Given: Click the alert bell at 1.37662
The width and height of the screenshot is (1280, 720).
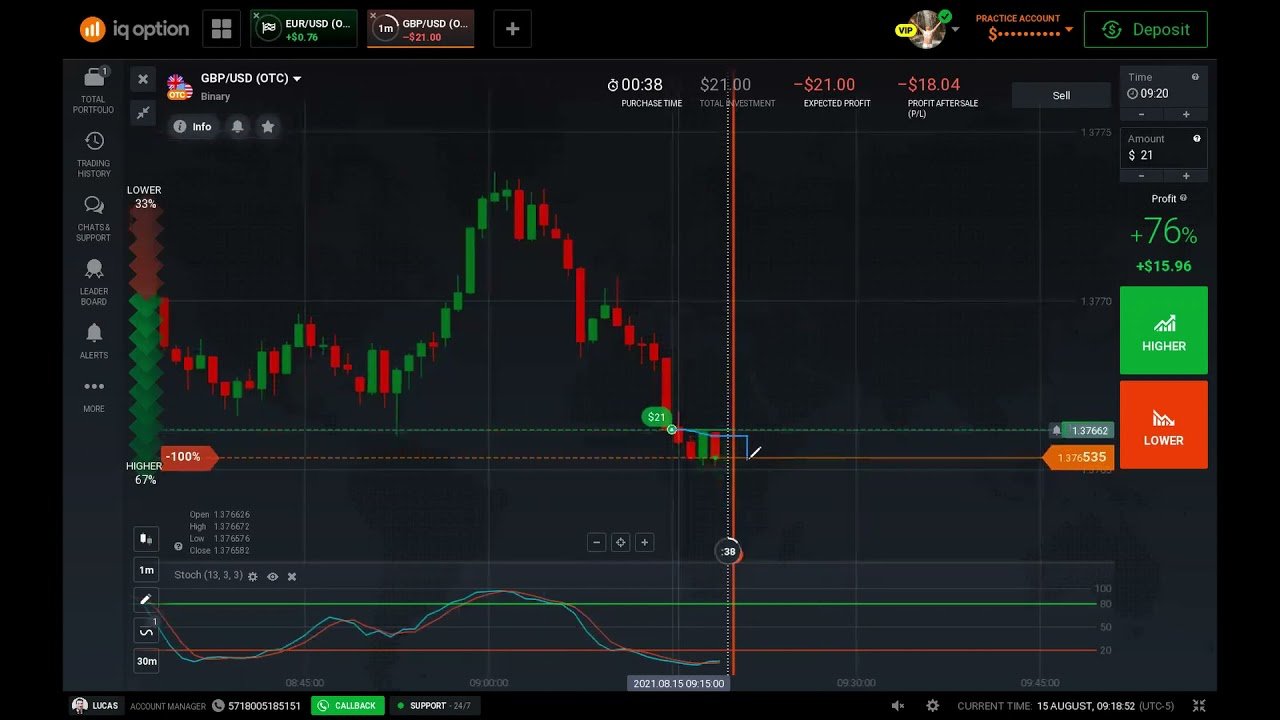Looking at the screenshot, I should tap(1056, 430).
